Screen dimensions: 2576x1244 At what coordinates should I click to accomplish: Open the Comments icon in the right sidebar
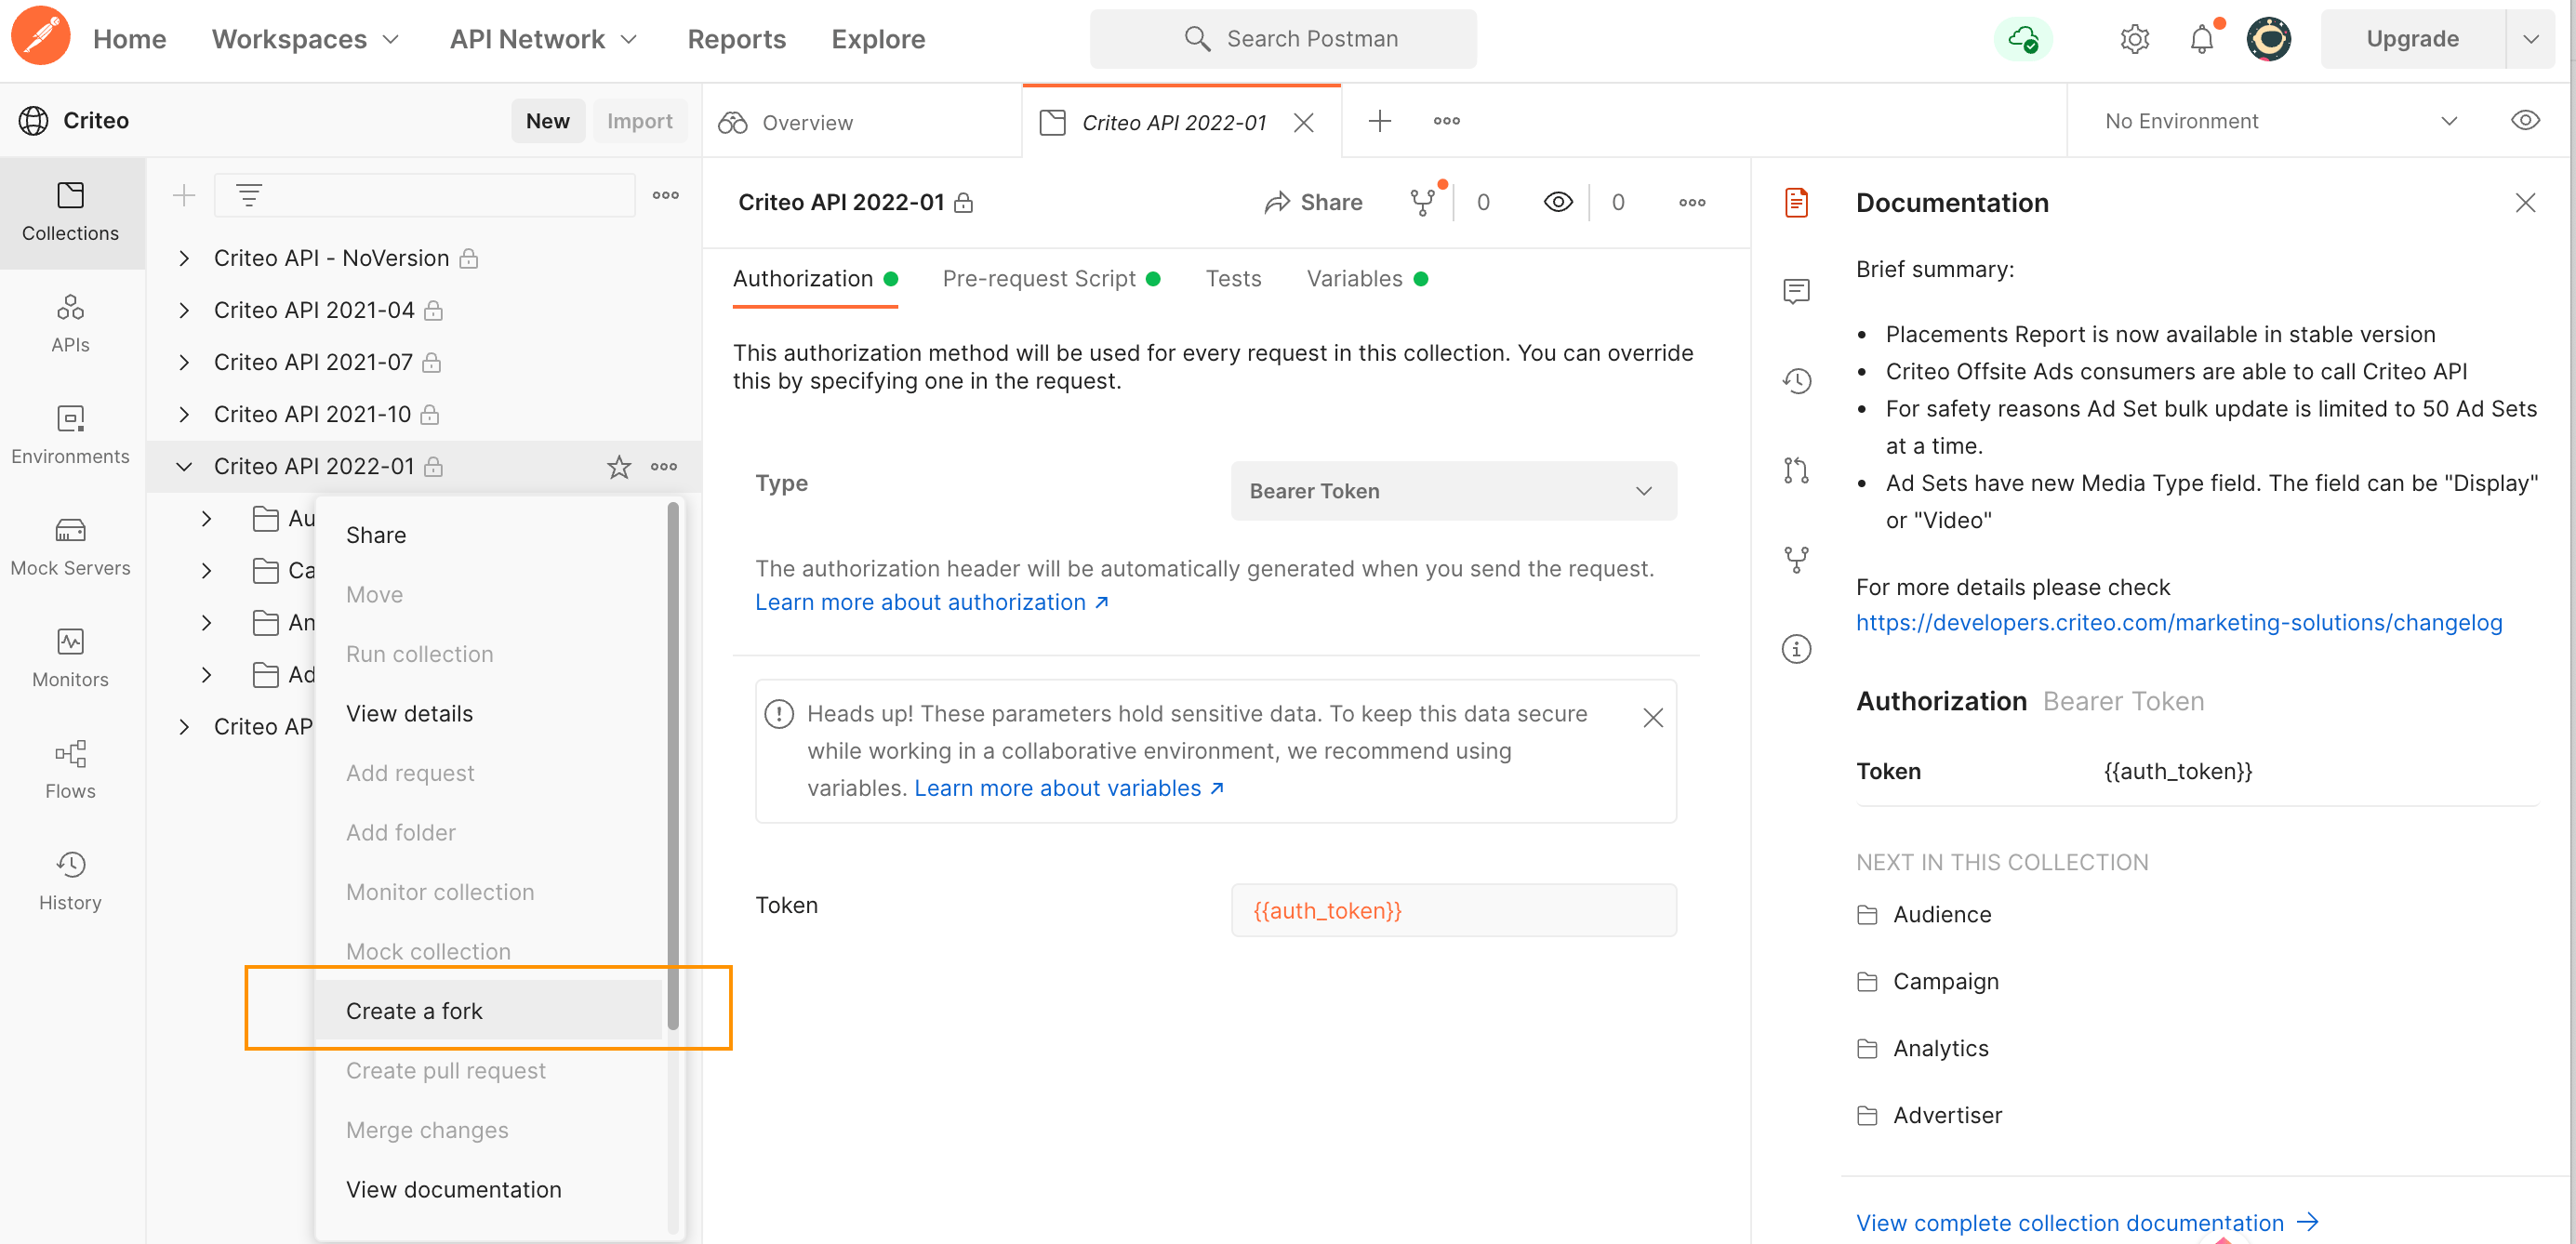coord(1796,291)
